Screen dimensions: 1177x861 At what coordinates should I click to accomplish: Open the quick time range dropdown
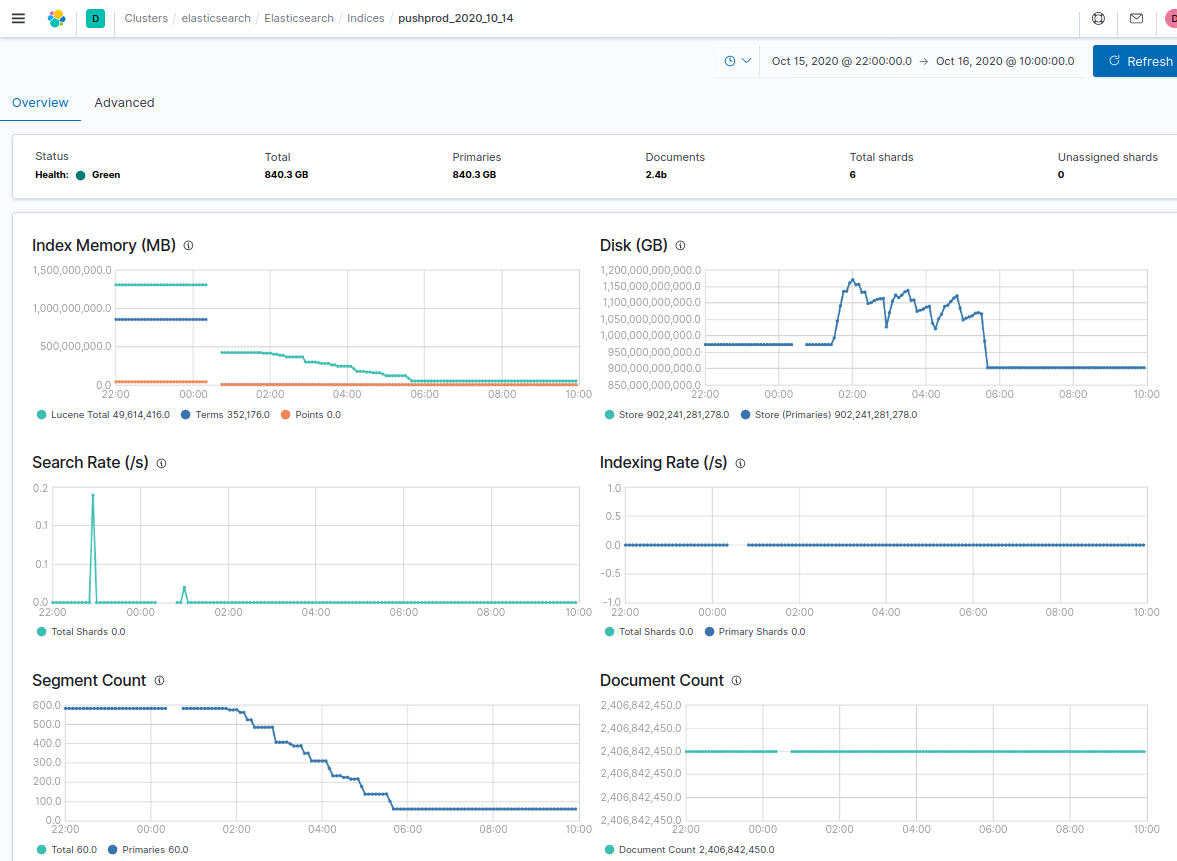click(738, 61)
